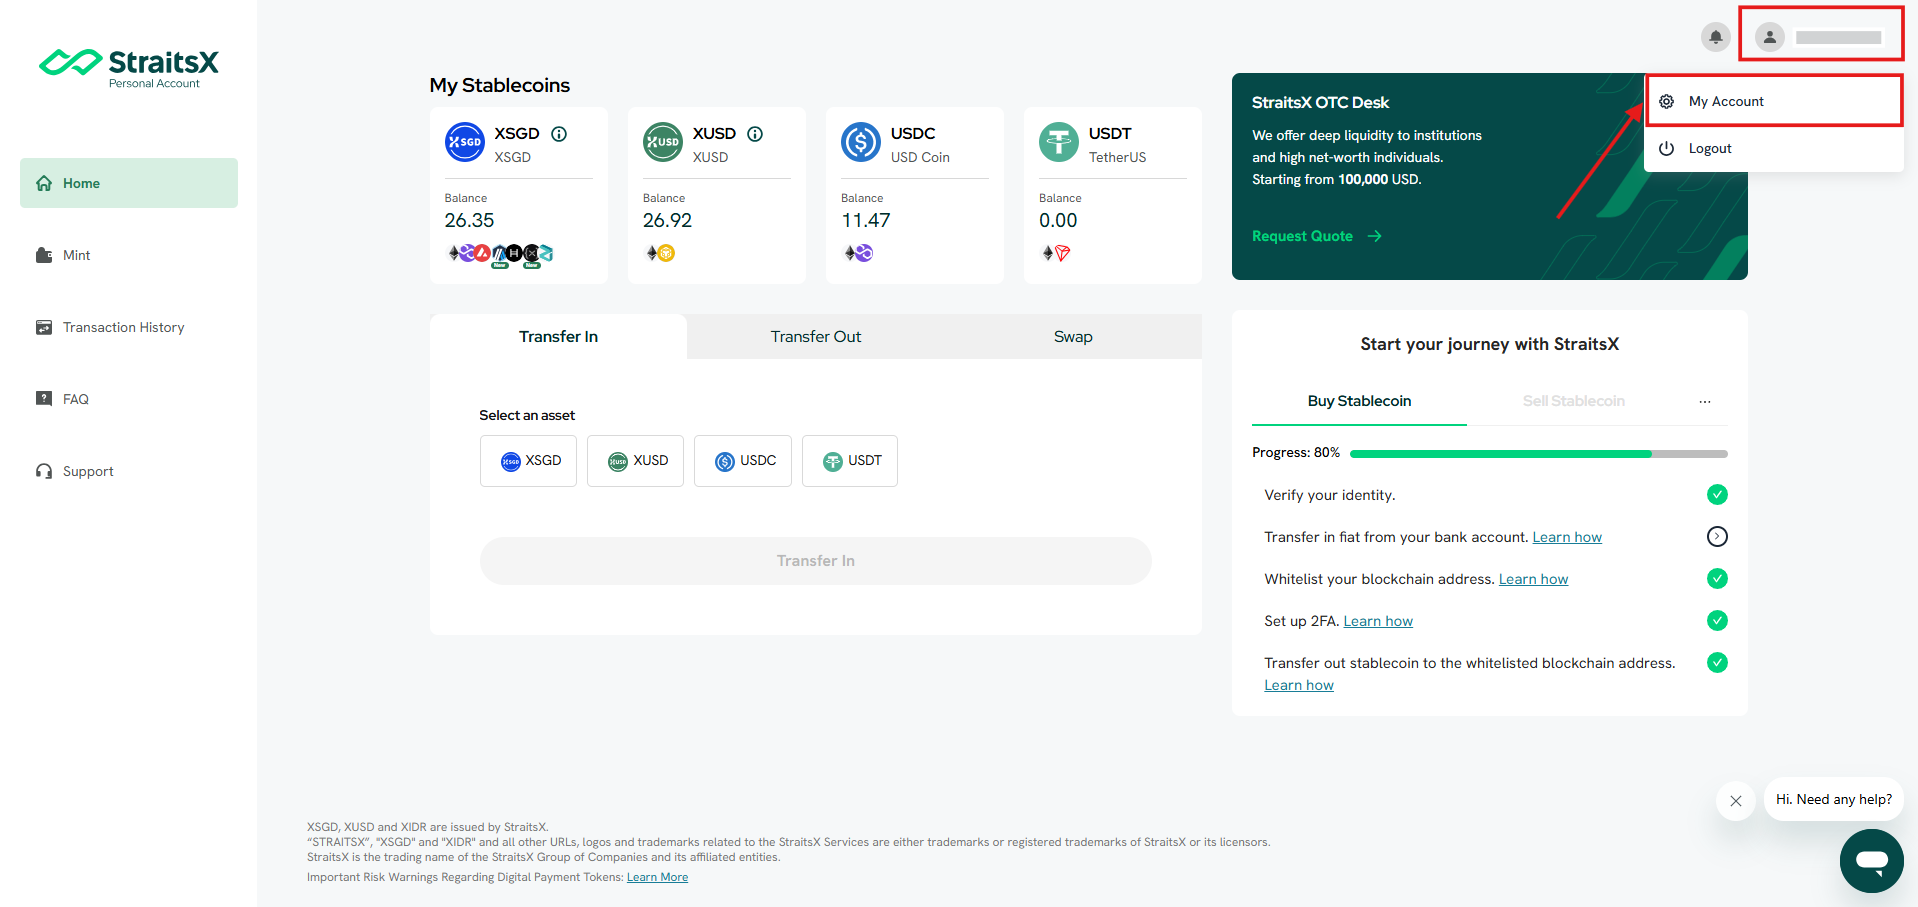1918x907 pixels.
Task: Open the Buy Stablecoin tab
Action: pyautogui.click(x=1359, y=401)
